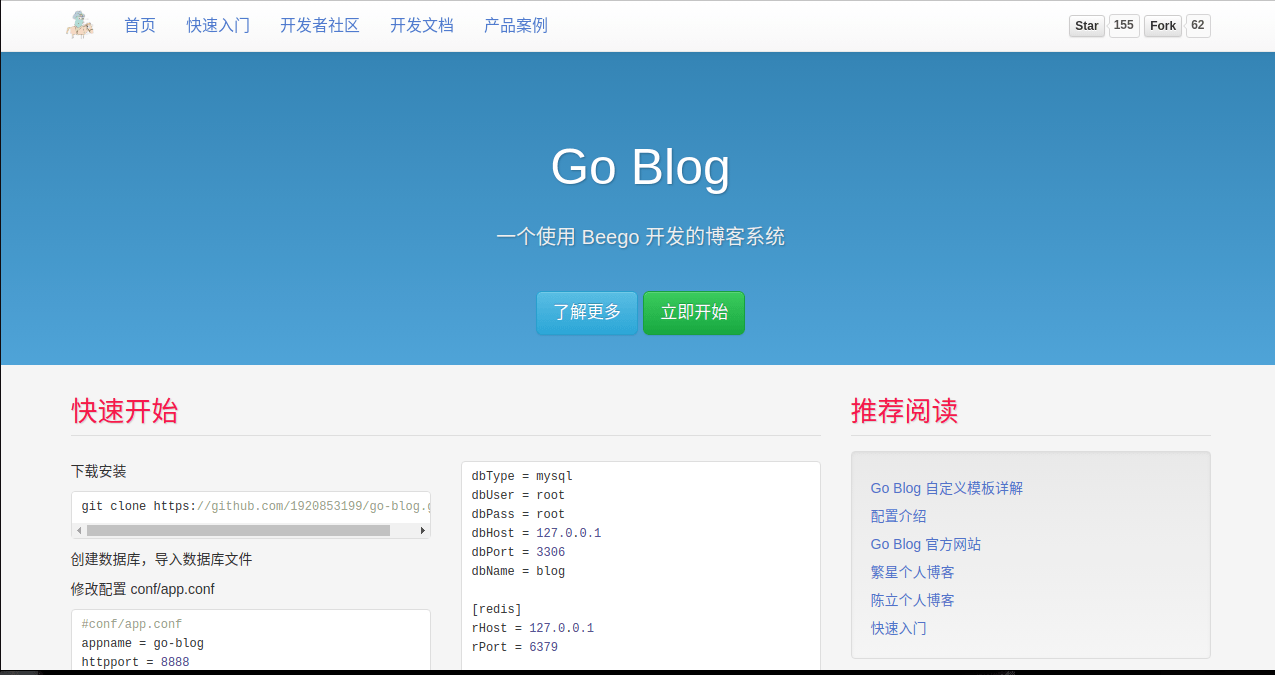Click the dbUser = root line
The width and height of the screenshot is (1275, 675).
pos(518,495)
